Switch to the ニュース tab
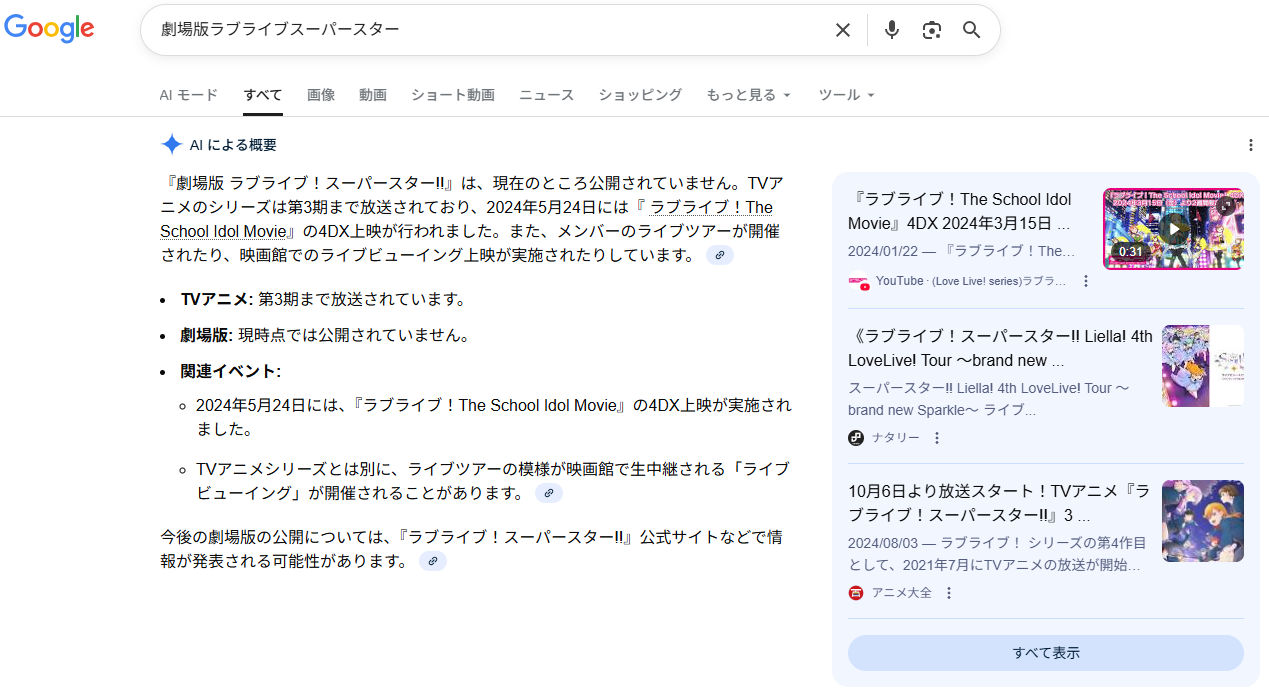 point(546,95)
